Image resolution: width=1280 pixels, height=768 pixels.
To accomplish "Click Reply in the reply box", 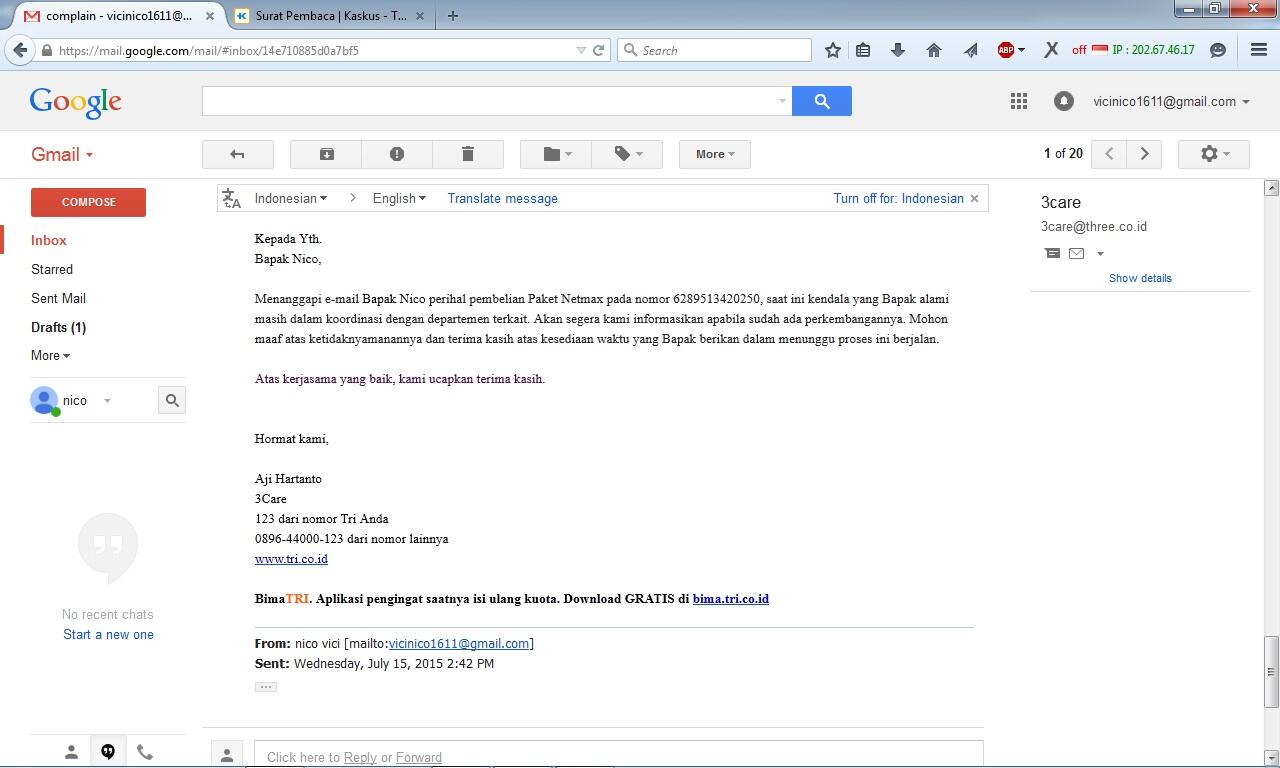I will (360, 757).
